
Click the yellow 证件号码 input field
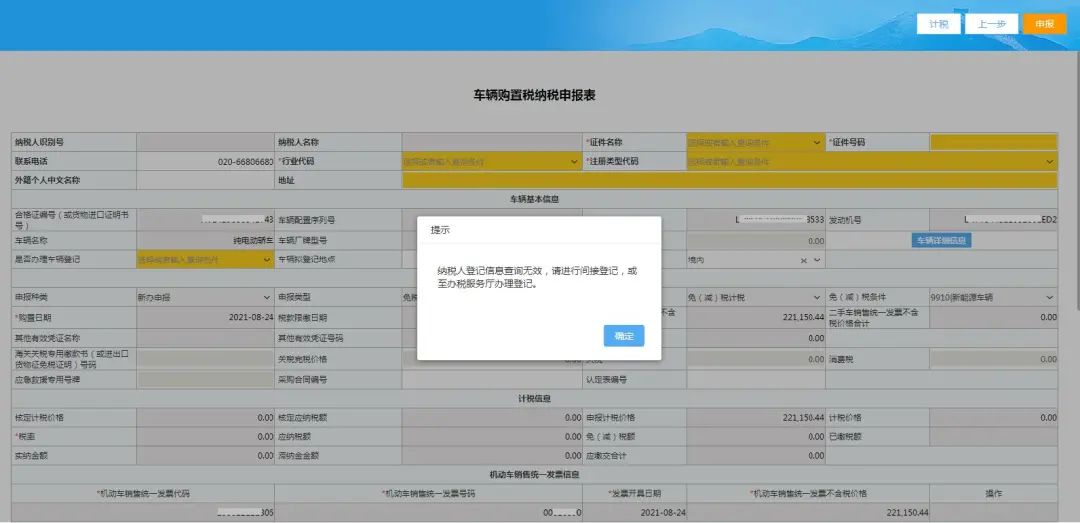point(994,143)
